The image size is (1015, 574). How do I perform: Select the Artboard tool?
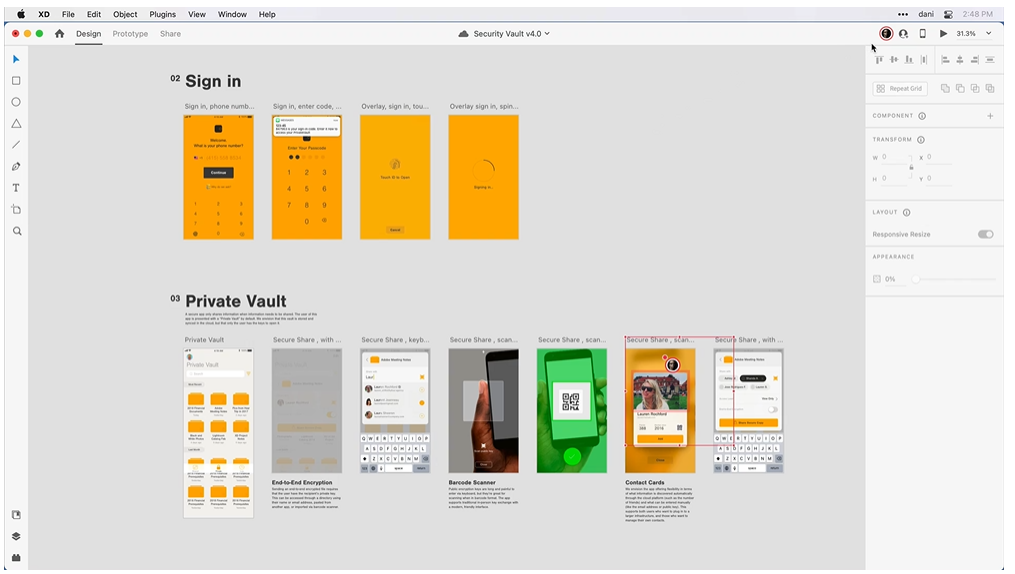(x=16, y=210)
